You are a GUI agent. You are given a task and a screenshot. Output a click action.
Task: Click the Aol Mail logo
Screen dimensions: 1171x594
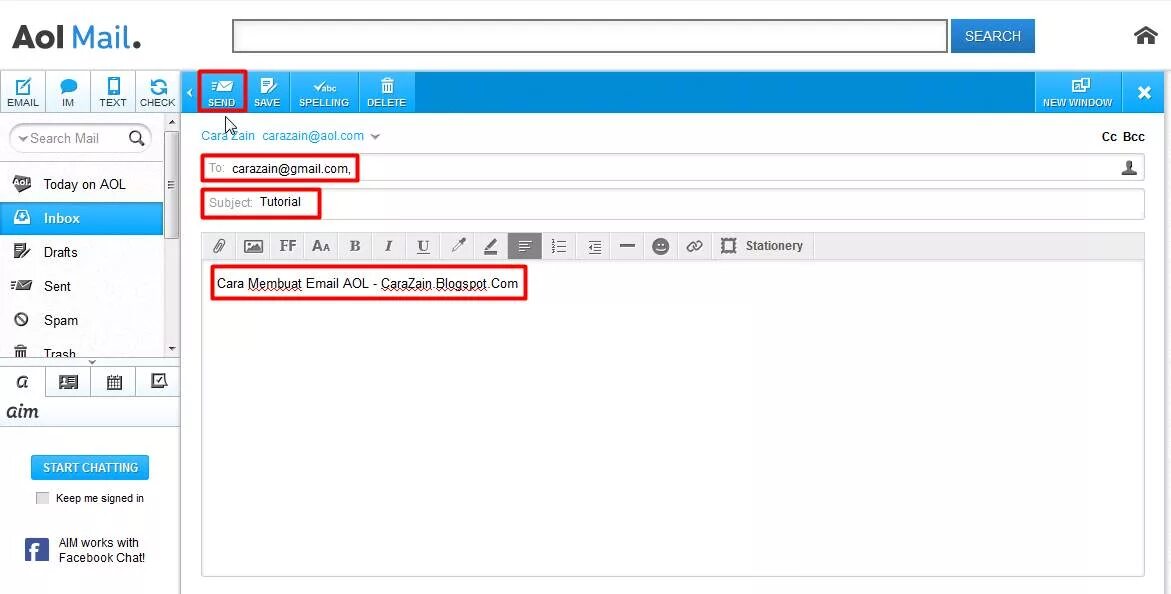tap(76, 36)
